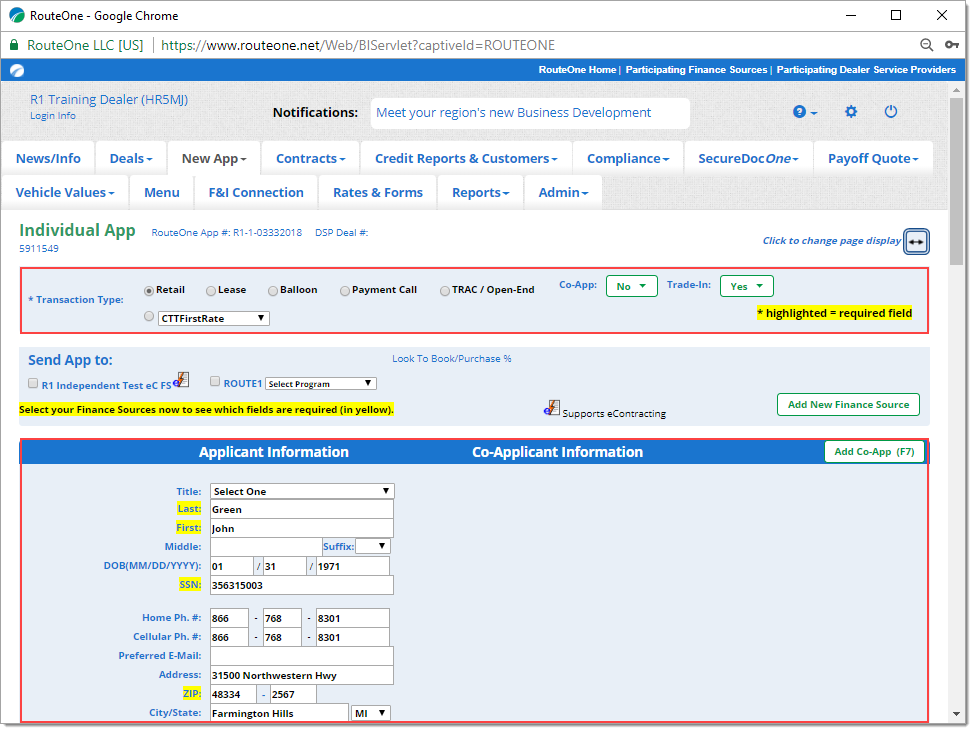Open the Co-App No dropdown
The image size is (973, 731).
(x=632, y=286)
